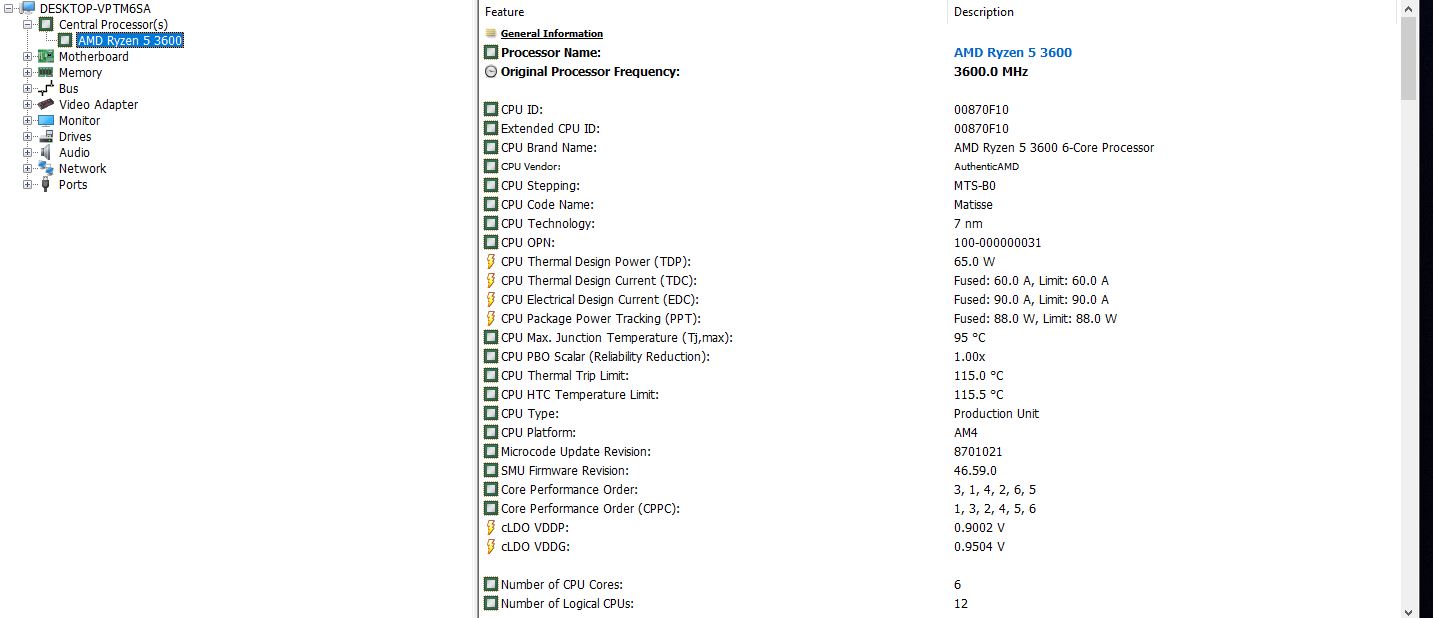Screen dimensions: 1433x618
Task: Select the CPU ID row label
Action: [x=522, y=109]
